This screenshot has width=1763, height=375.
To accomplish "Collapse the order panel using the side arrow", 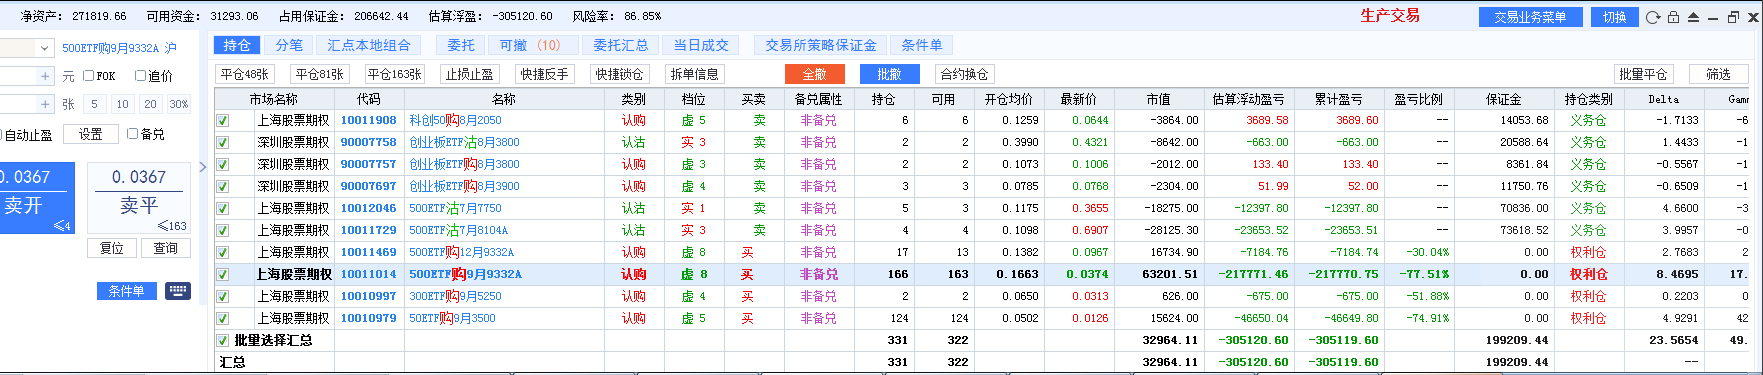I will tap(203, 167).
